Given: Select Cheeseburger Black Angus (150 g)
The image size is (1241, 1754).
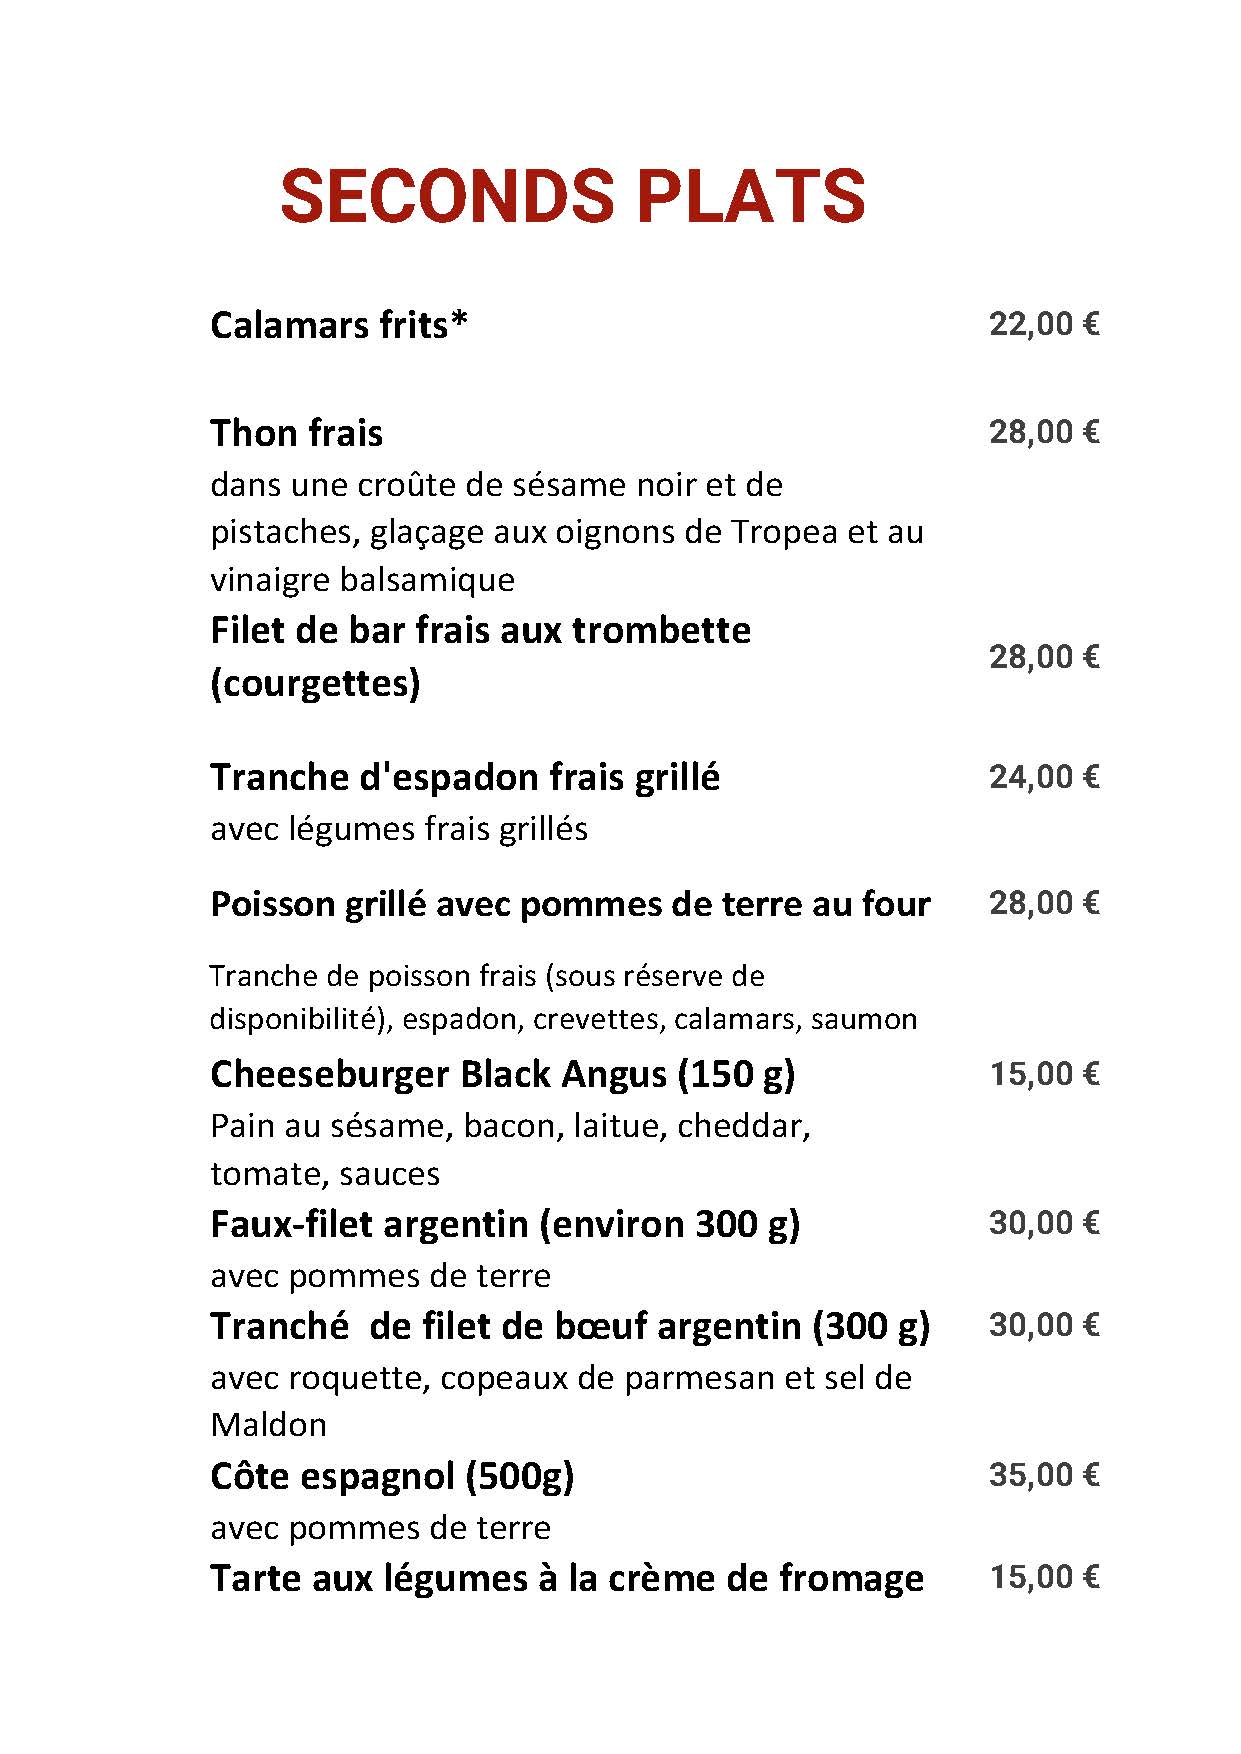Looking at the screenshot, I should (x=503, y=1074).
